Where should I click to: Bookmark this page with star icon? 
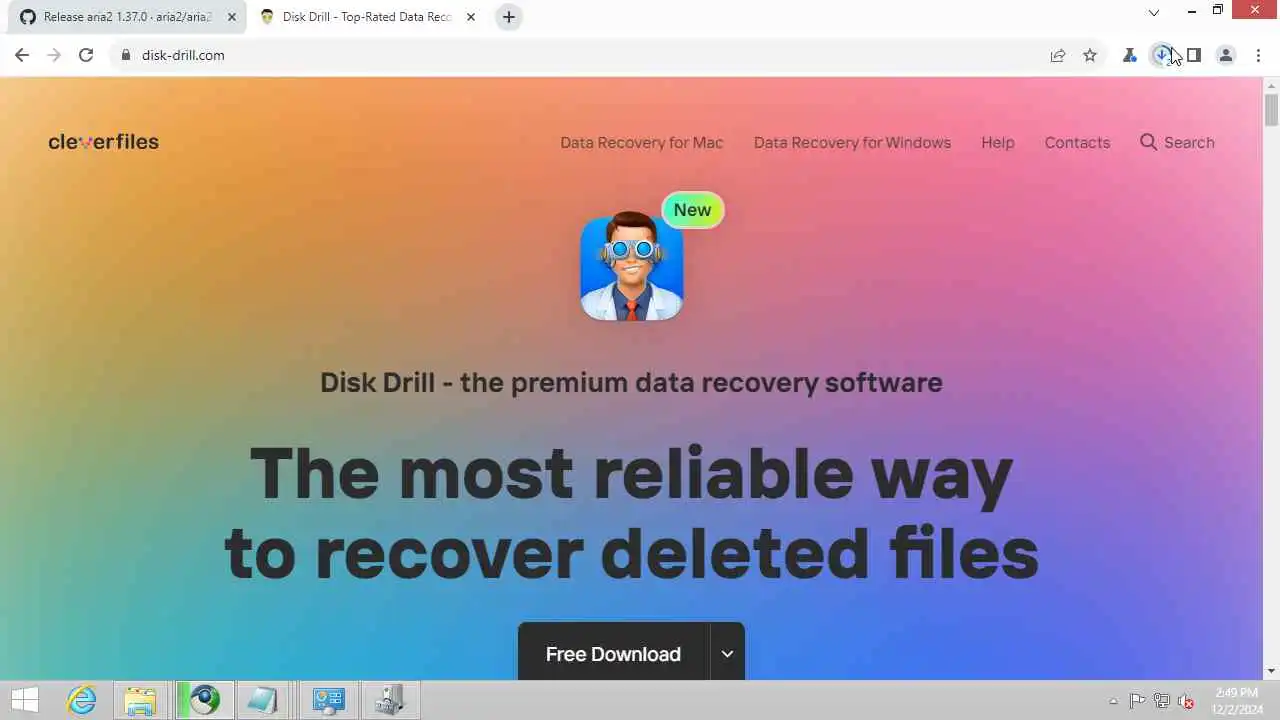click(1090, 56)
